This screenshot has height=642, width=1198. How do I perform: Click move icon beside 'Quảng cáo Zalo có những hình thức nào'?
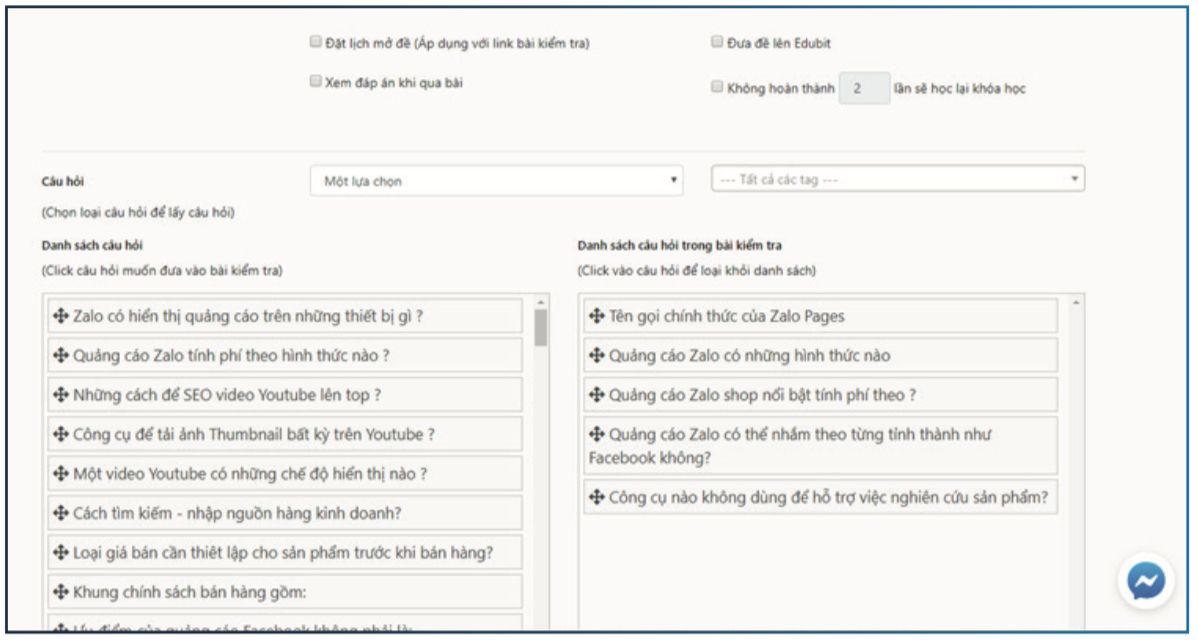pos(597,355)
